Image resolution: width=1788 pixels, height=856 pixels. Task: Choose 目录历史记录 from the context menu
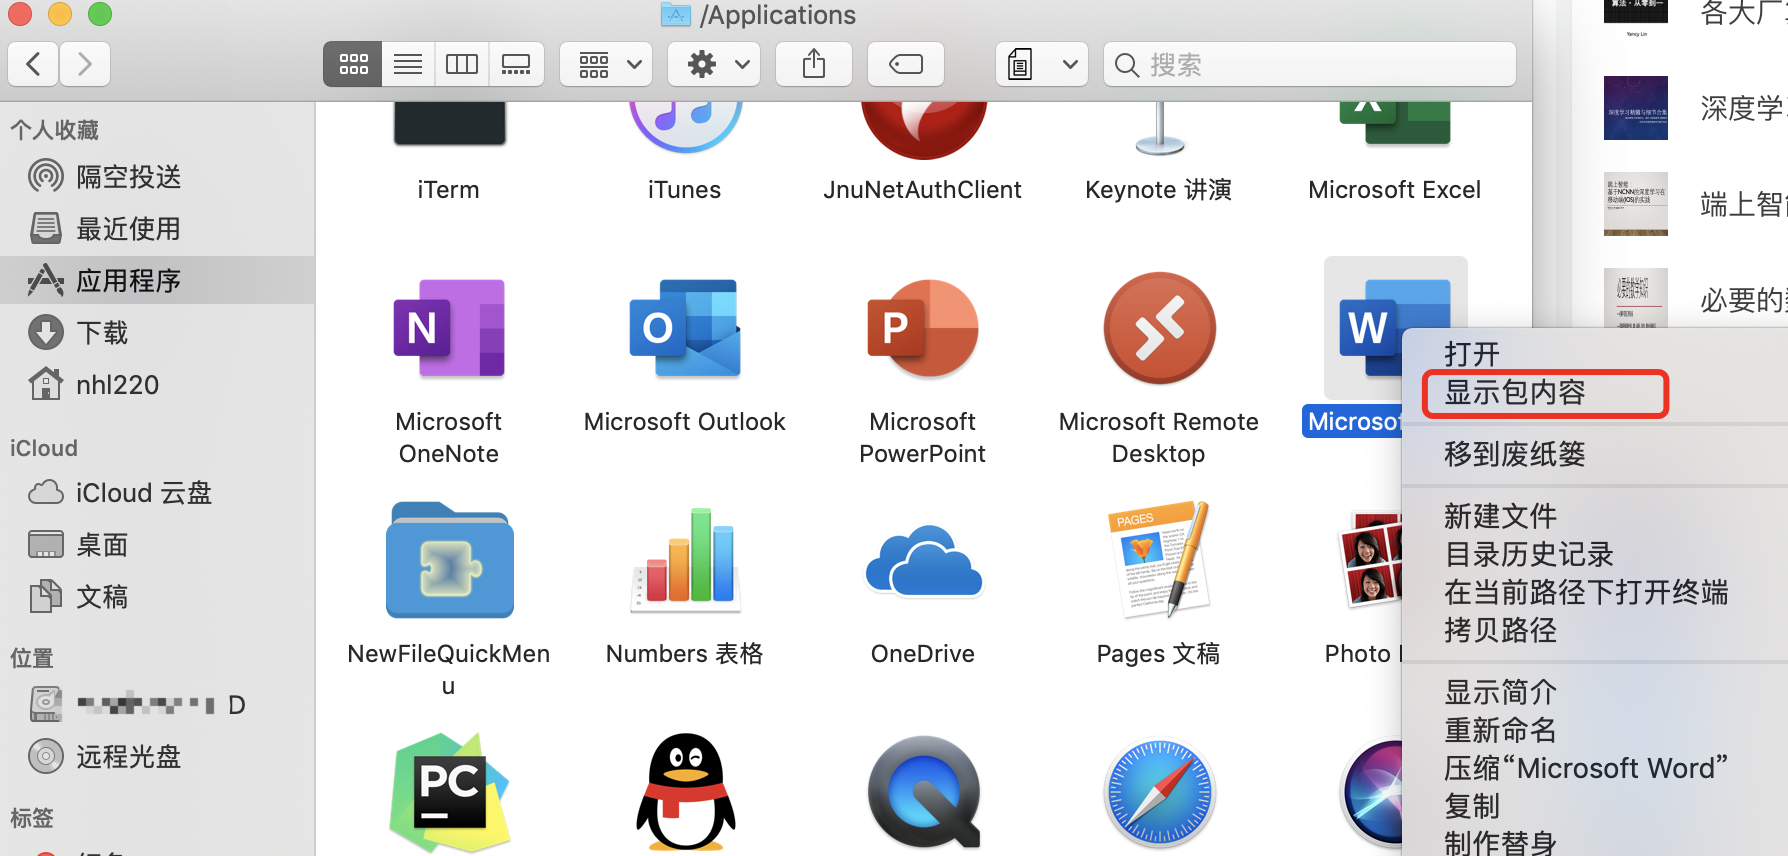click(1595, 554)
